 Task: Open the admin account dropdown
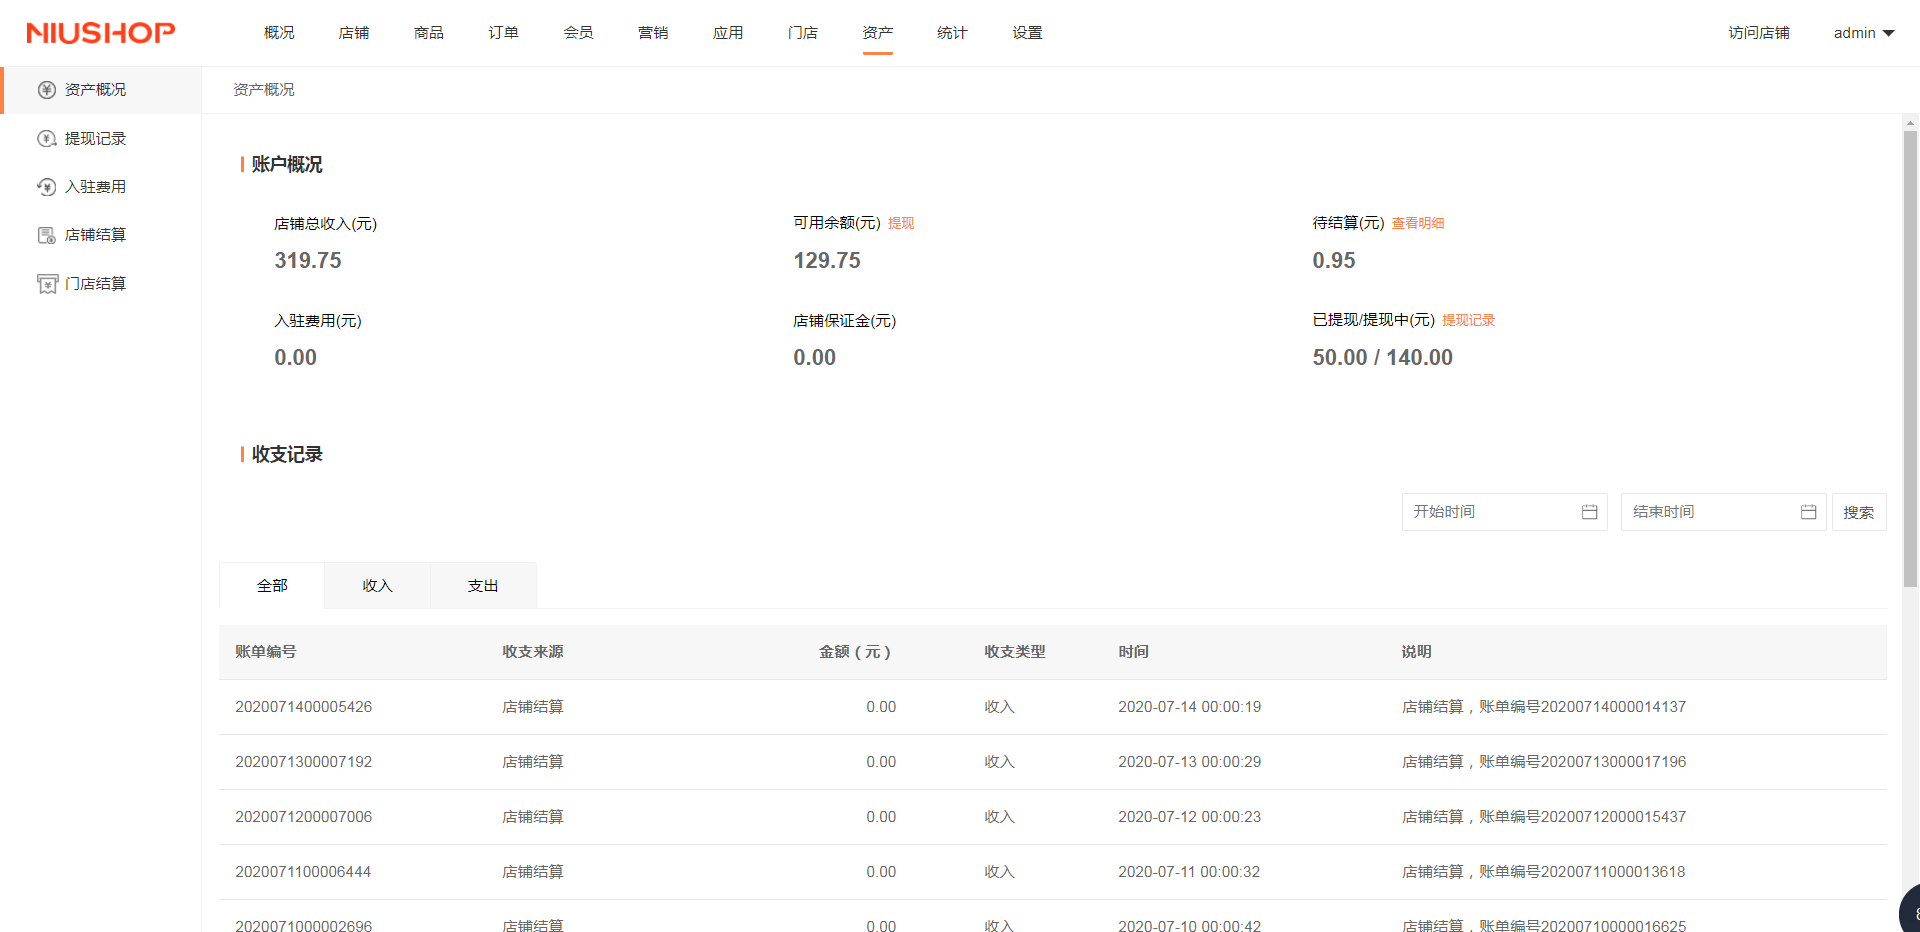click(x=1863, y=33)
